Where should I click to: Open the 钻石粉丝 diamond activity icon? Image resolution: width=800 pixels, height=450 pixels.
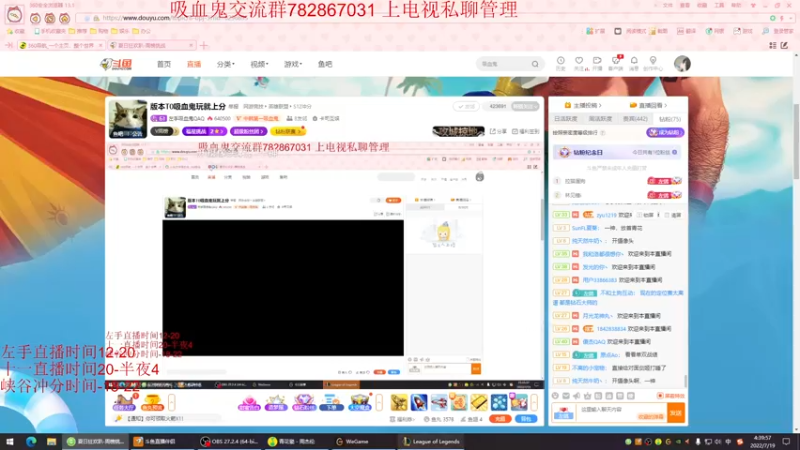click(x=304, y=402)
